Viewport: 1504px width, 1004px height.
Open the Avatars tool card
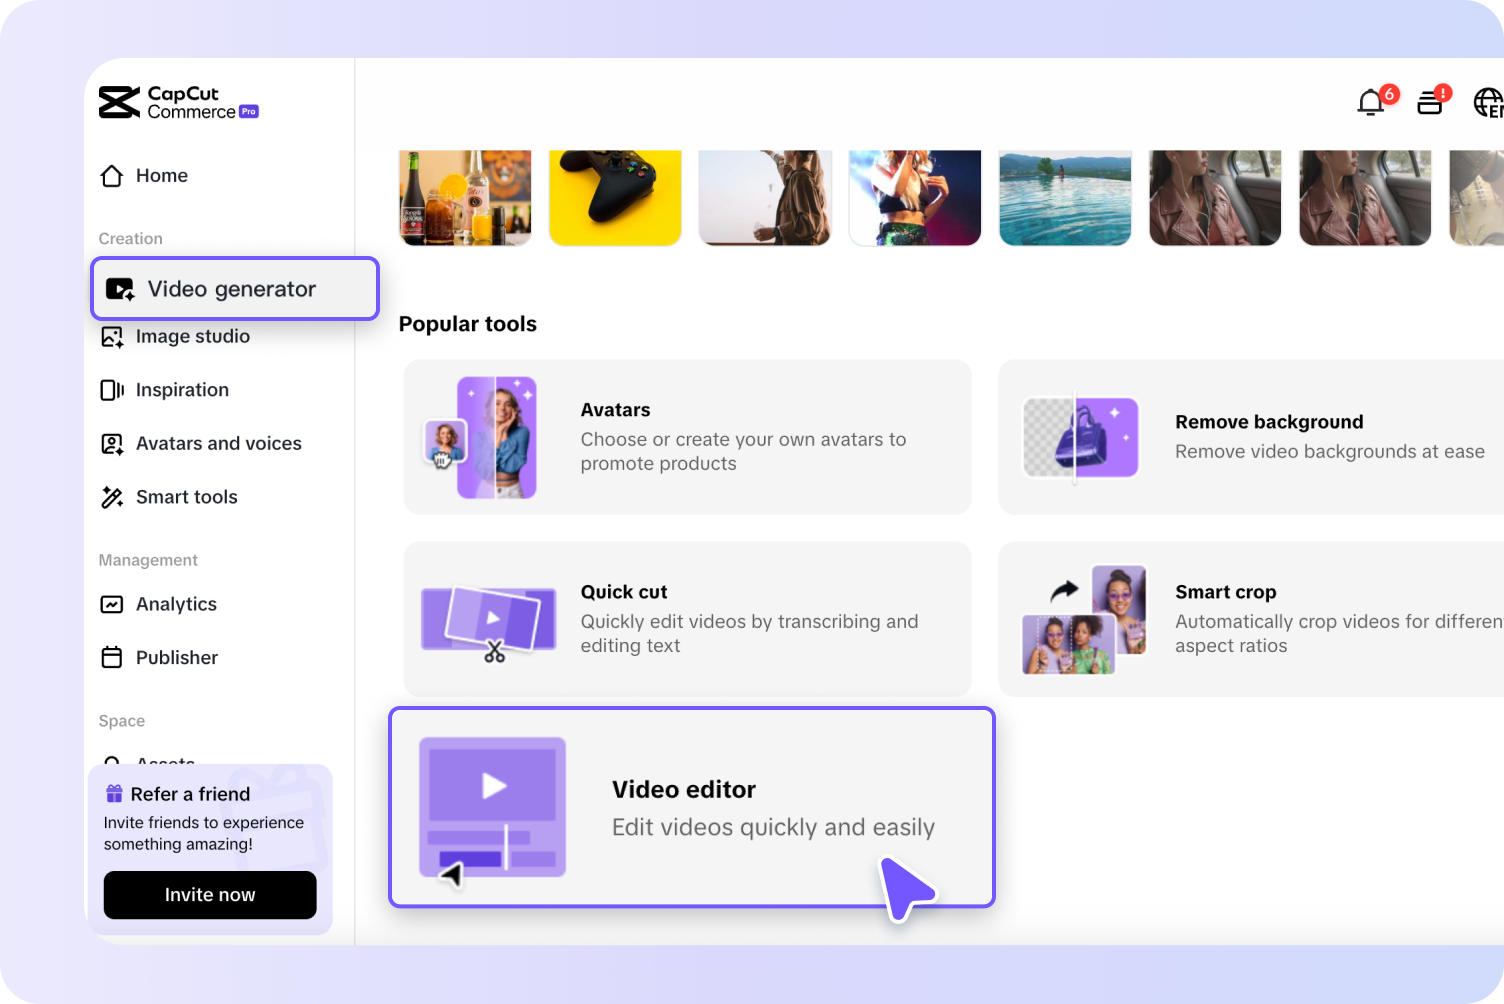coord(687,437)
